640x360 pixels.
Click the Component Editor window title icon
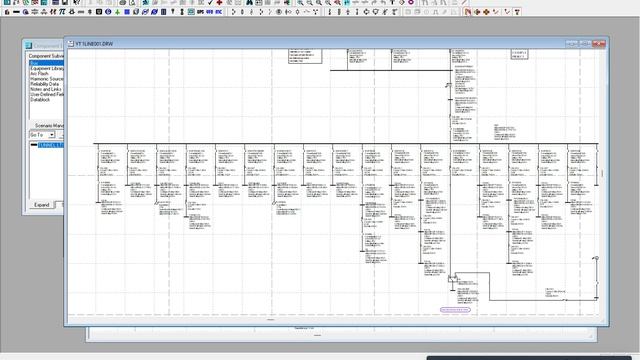pos(28,45)
